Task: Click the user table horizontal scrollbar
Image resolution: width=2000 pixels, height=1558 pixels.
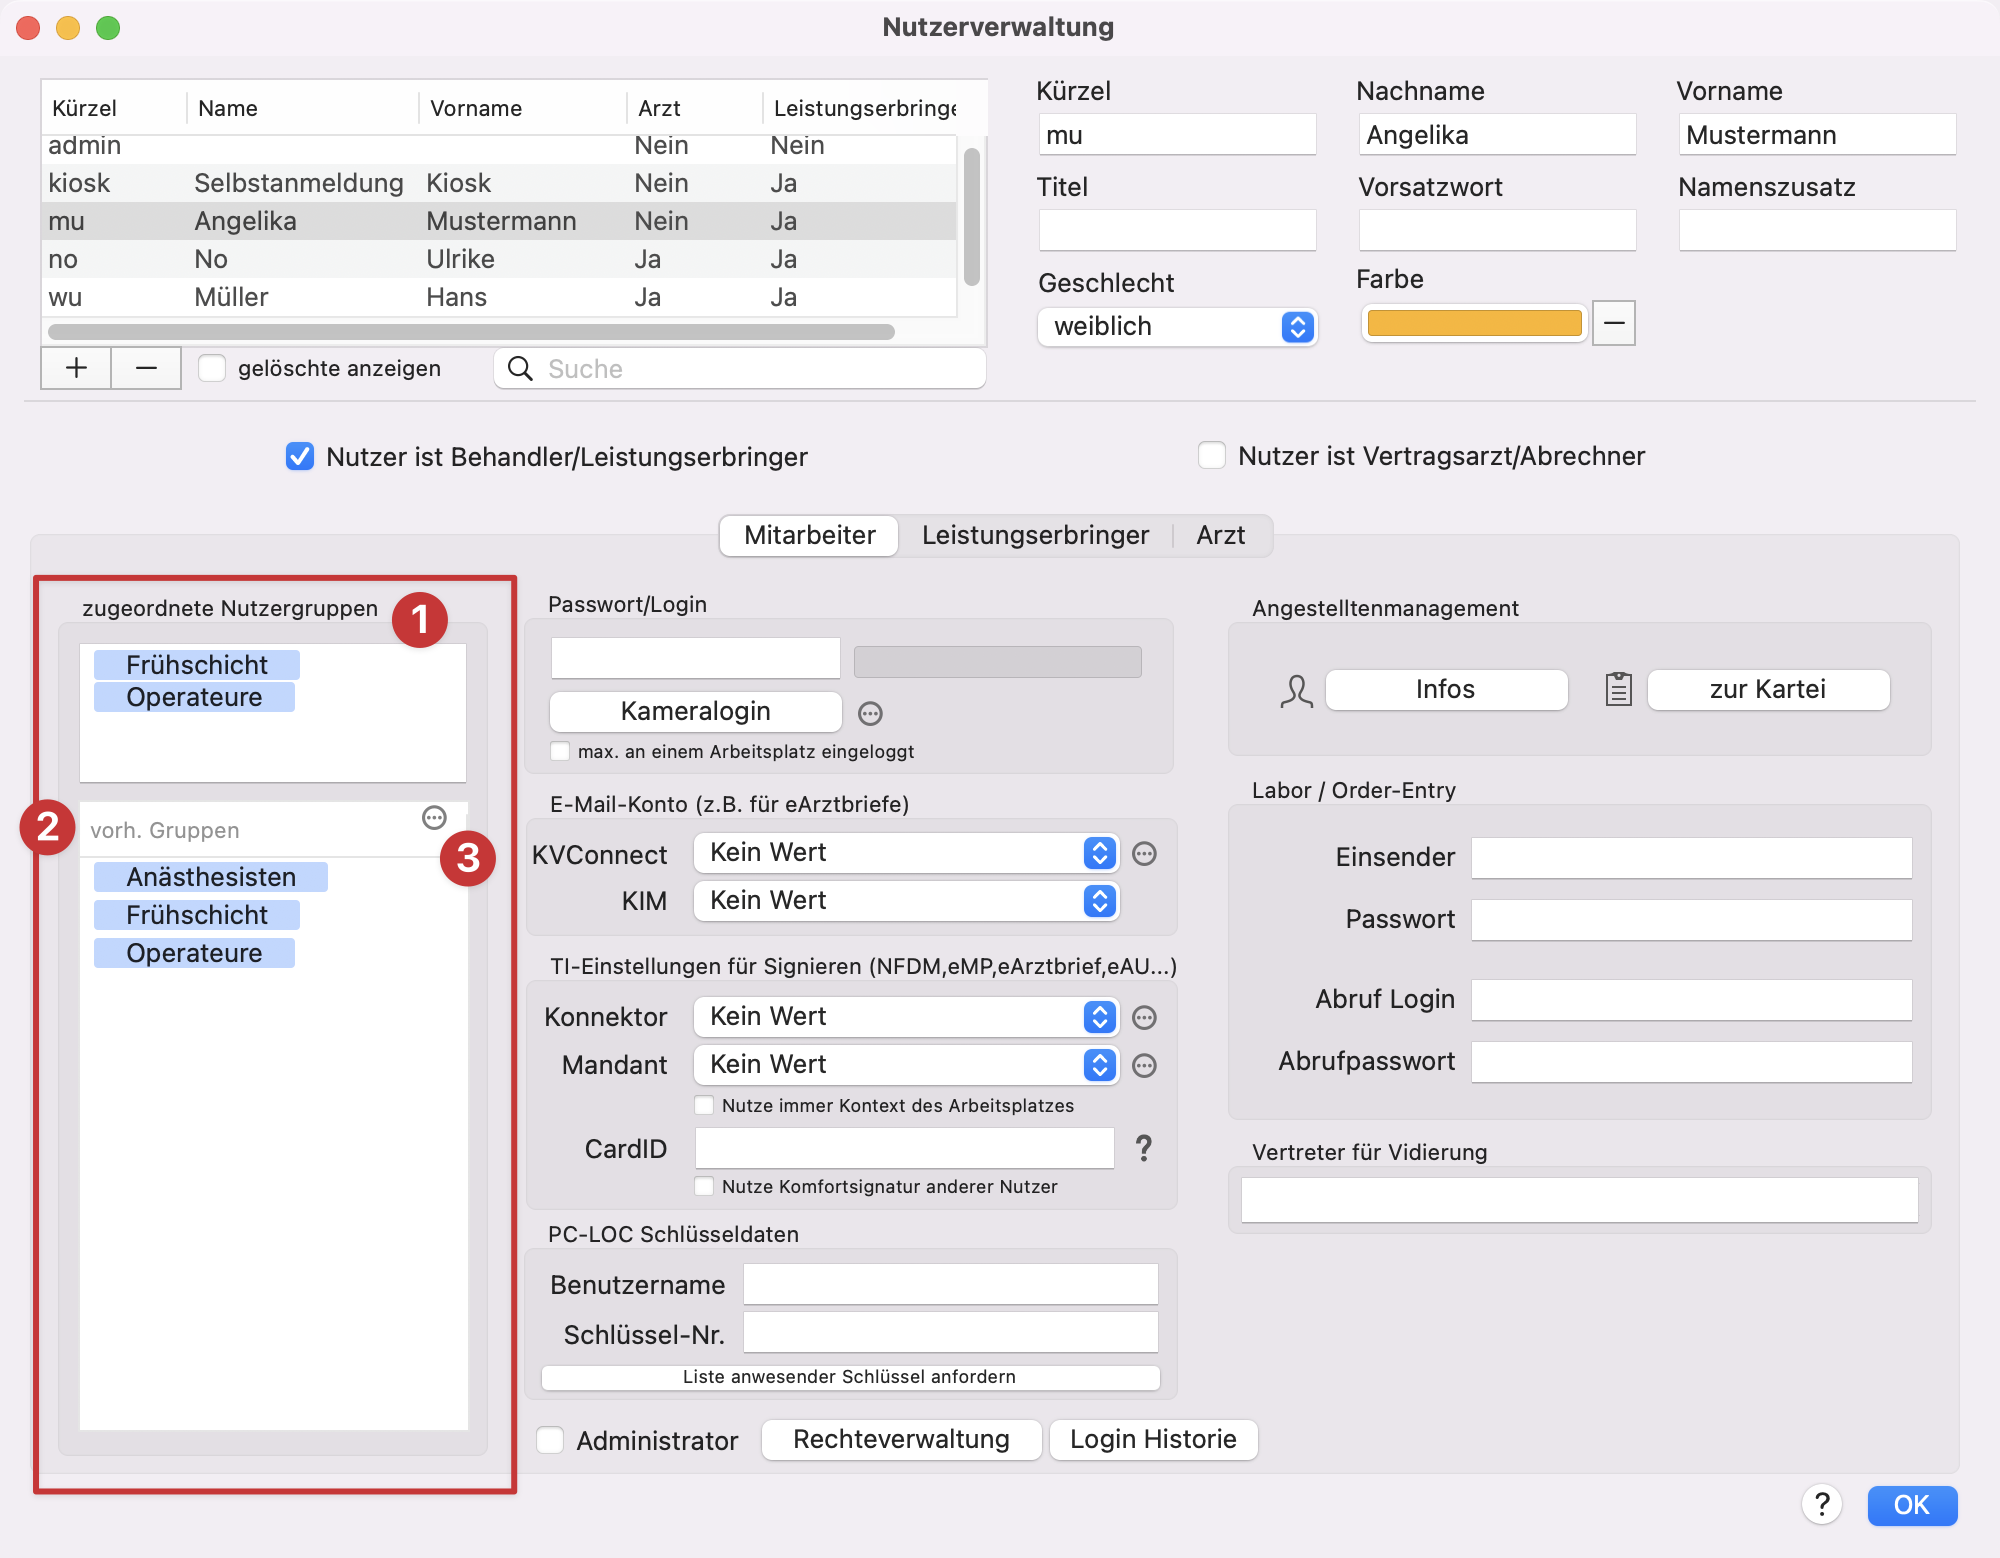Action: coord(471,331)
